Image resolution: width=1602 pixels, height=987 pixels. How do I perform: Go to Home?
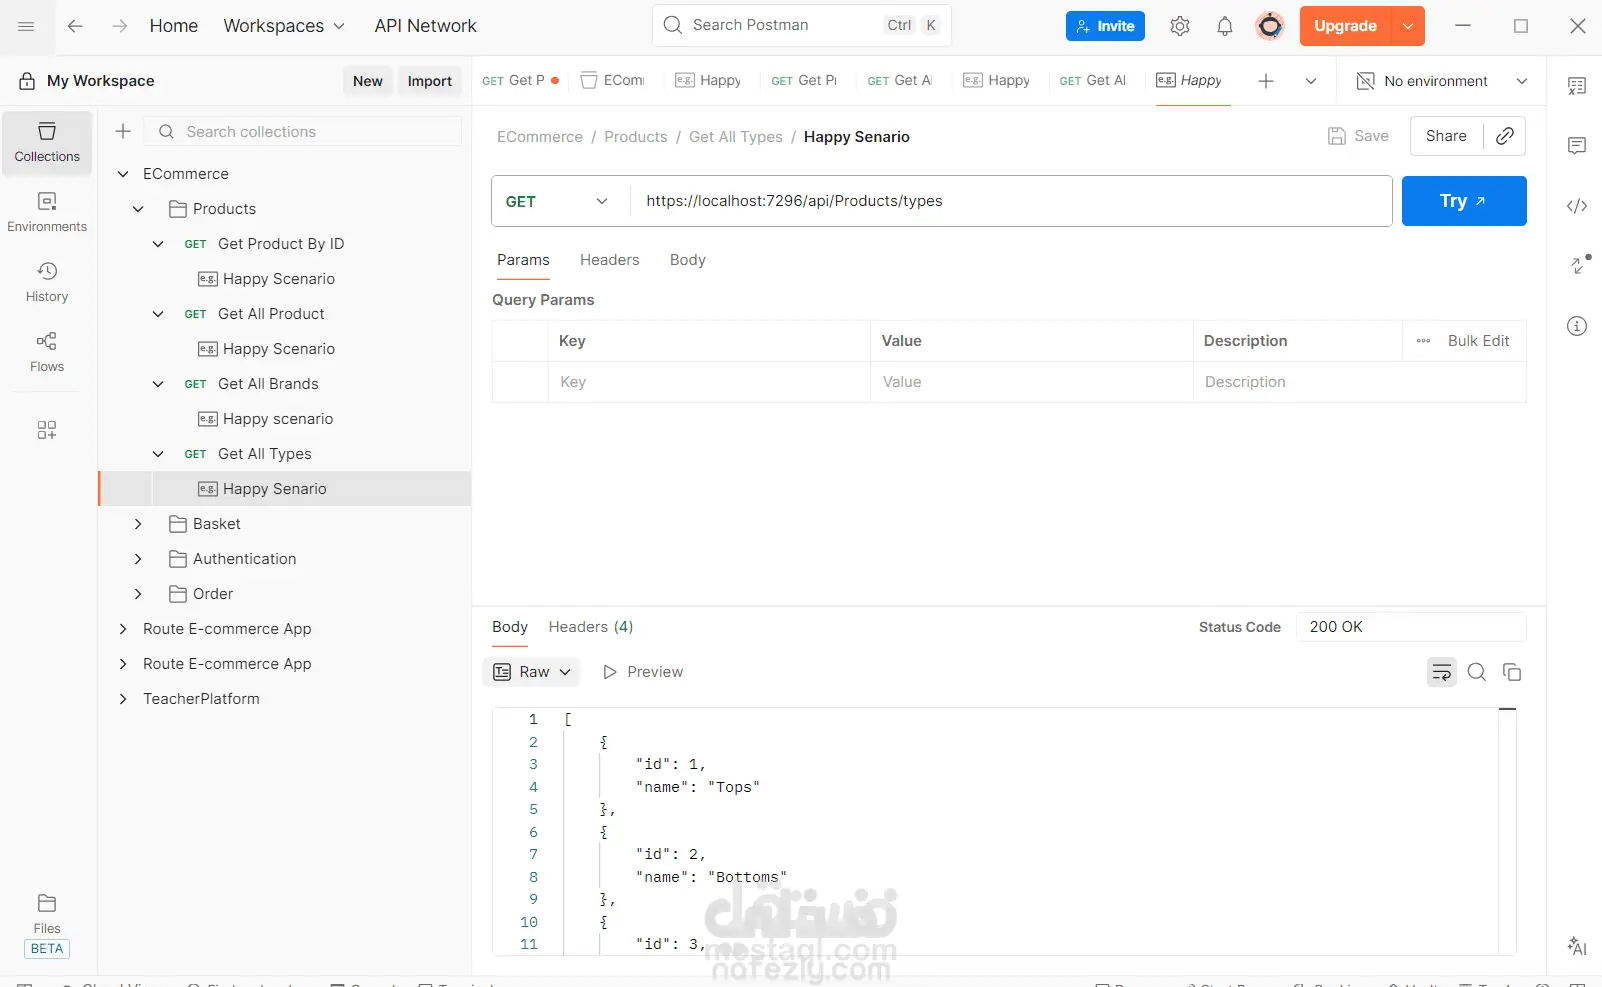pyautogui.click(x=174, y=26)
